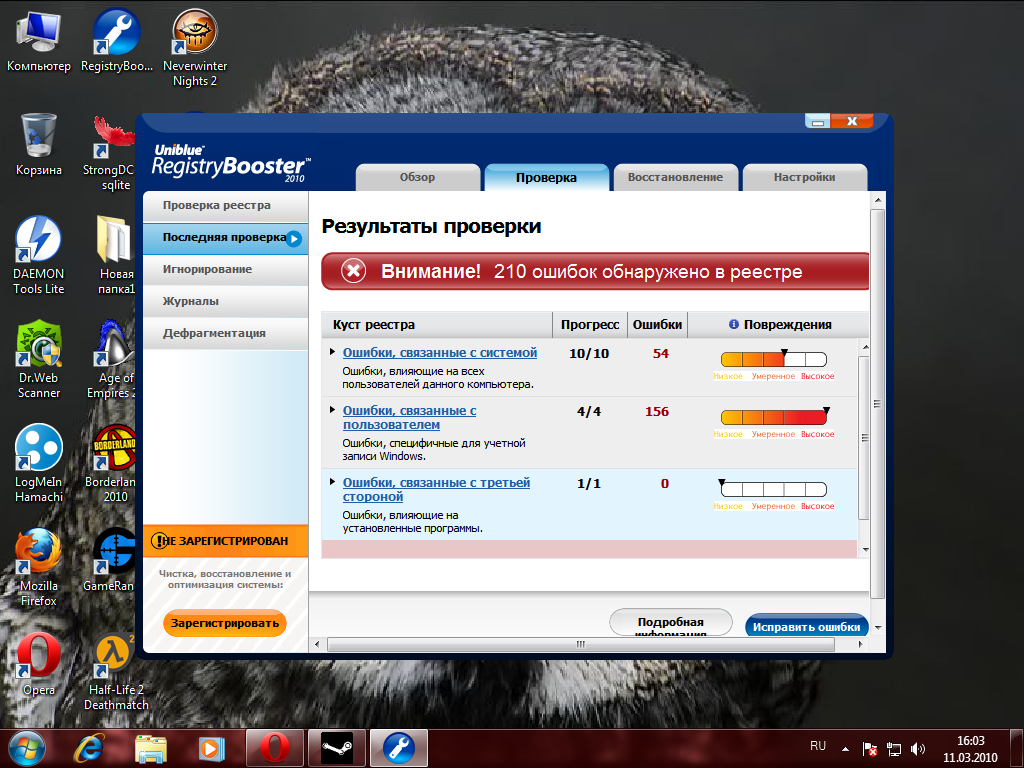Open Mozilla Firefox desktop shortcut

point(39,568)
